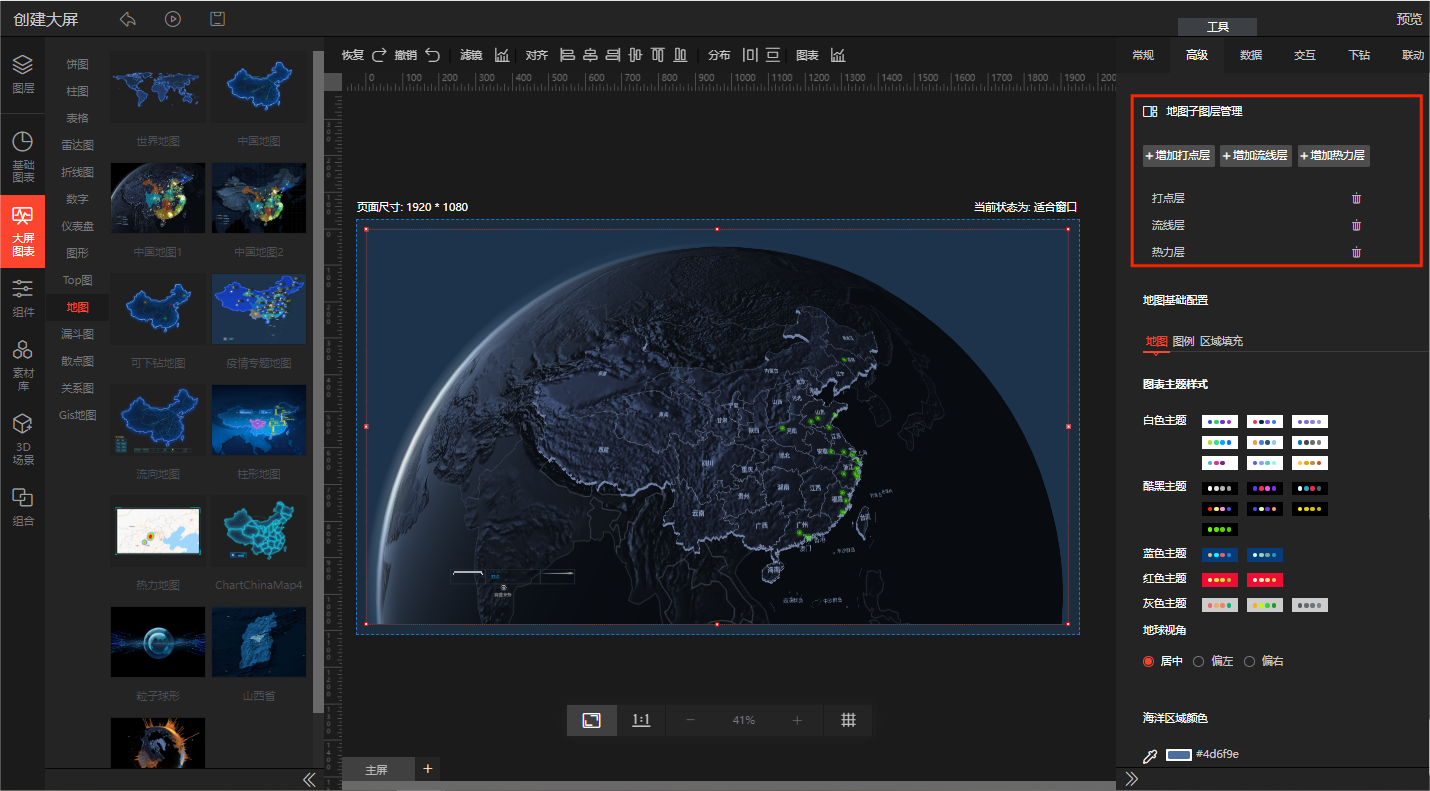The image size is (1430, 791).
Task: Click the eyedropper icon for ocean color
Action: (1150, 755)
